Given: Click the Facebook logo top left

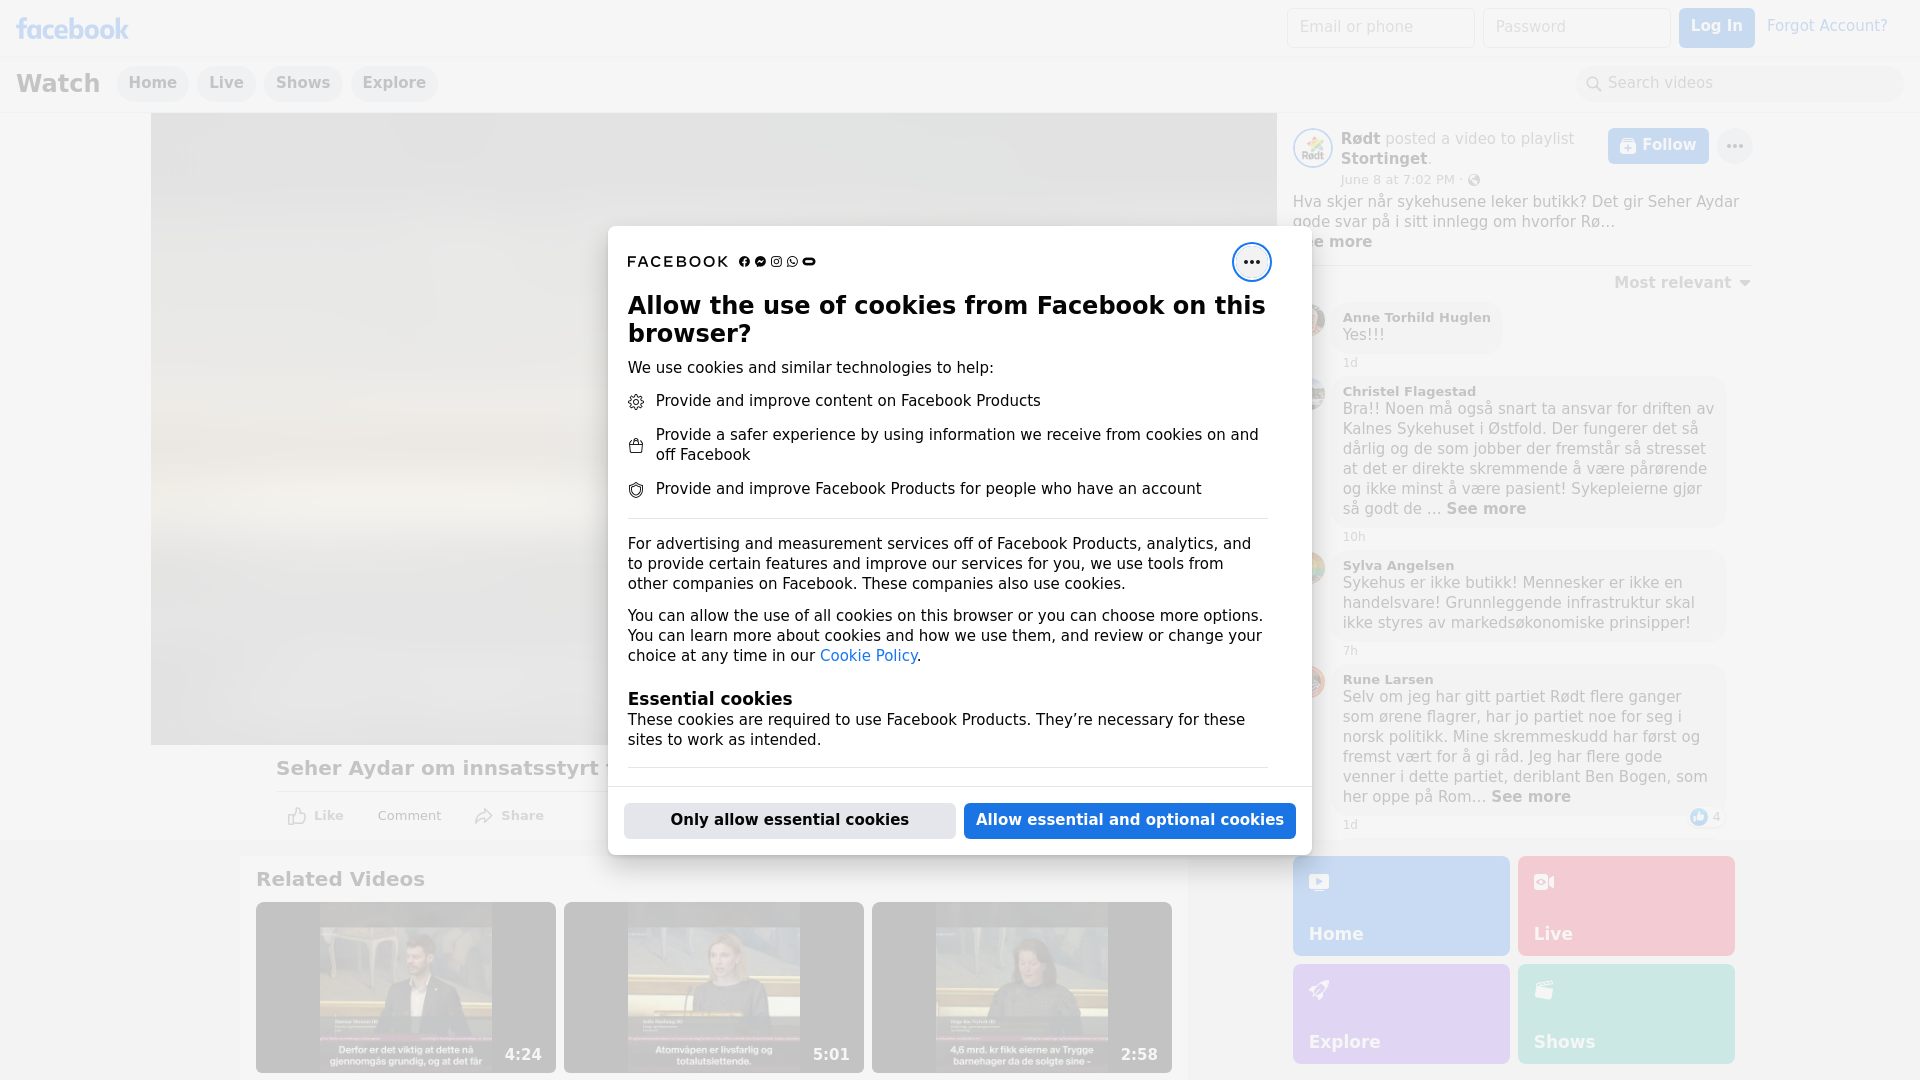Looking at the screenshot, I should pos(72,29).
